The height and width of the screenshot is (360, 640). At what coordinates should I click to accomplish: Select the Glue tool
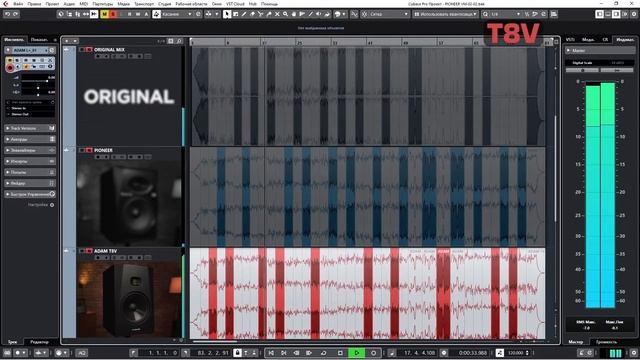coord(269,14)
